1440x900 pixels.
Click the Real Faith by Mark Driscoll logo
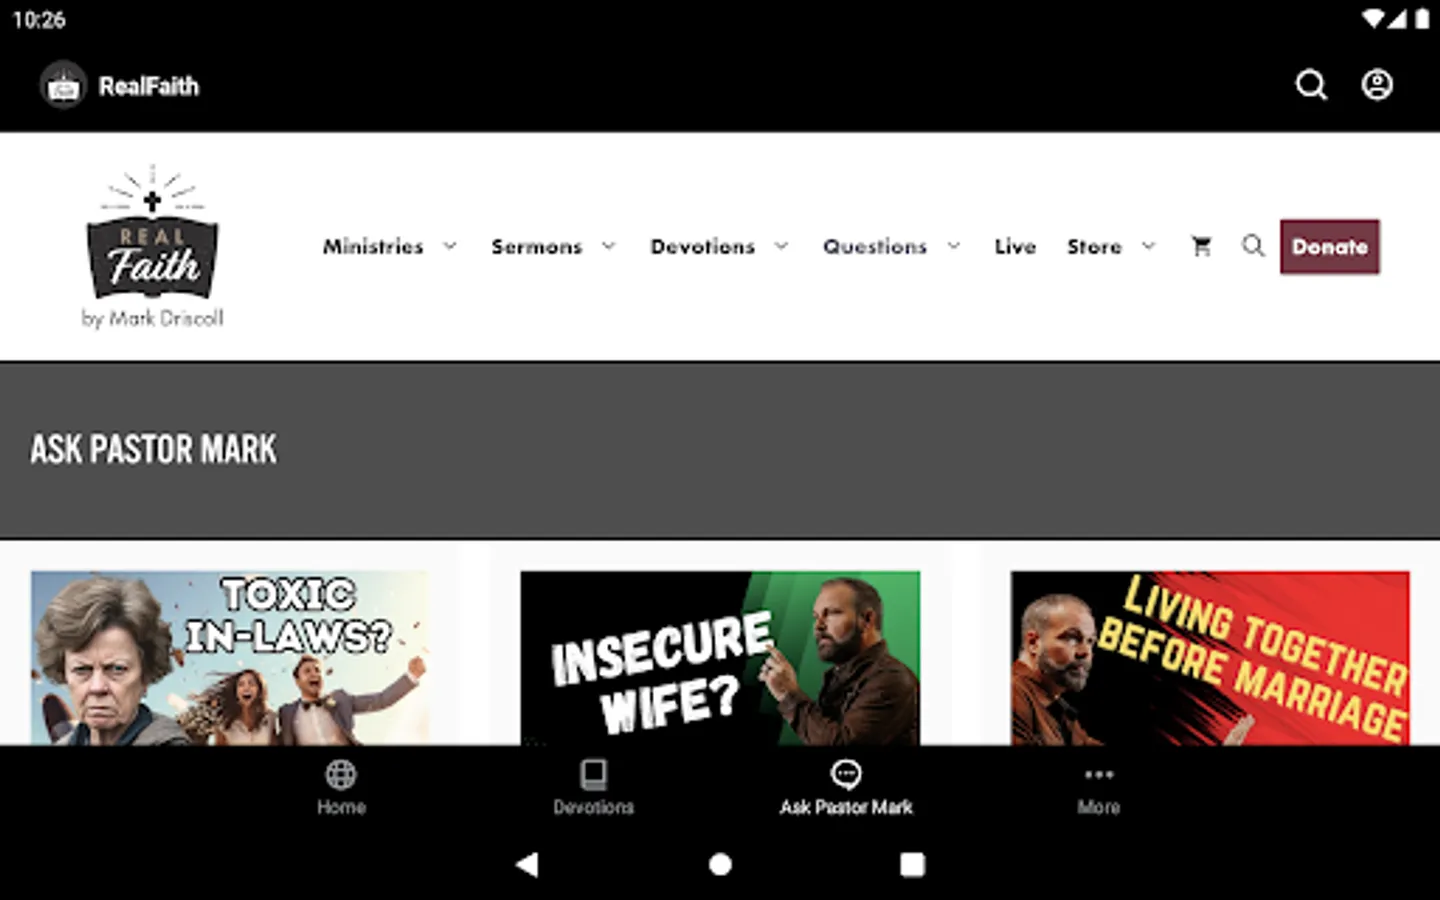(x=152, y=246)
